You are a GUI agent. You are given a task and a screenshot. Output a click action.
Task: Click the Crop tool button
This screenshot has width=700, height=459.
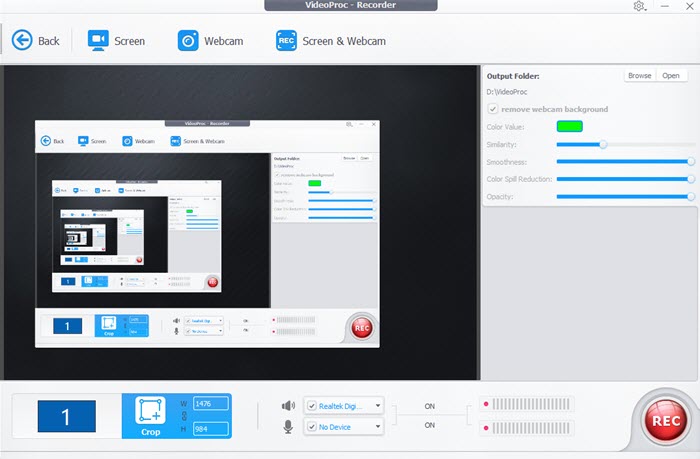150,416
